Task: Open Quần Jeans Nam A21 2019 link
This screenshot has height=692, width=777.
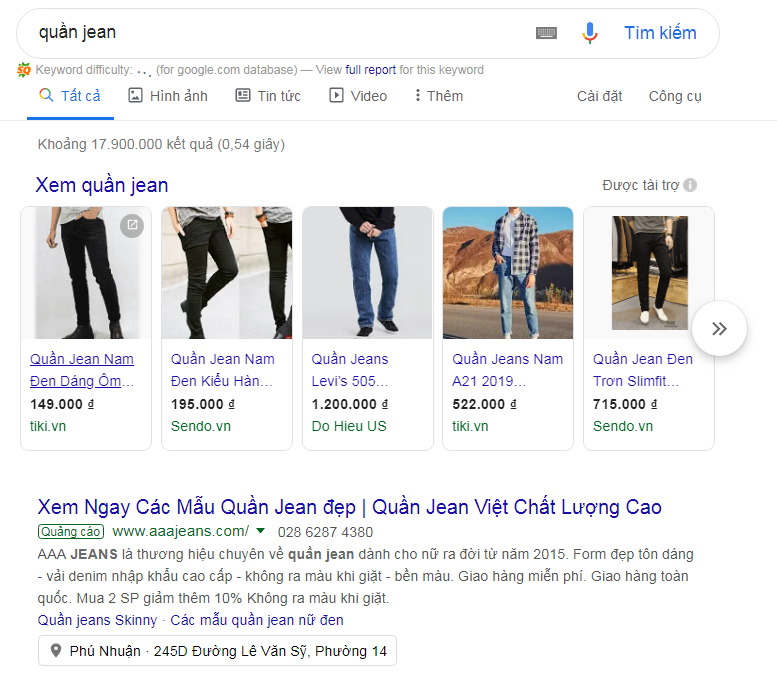Action: click(x=507, y=370)
